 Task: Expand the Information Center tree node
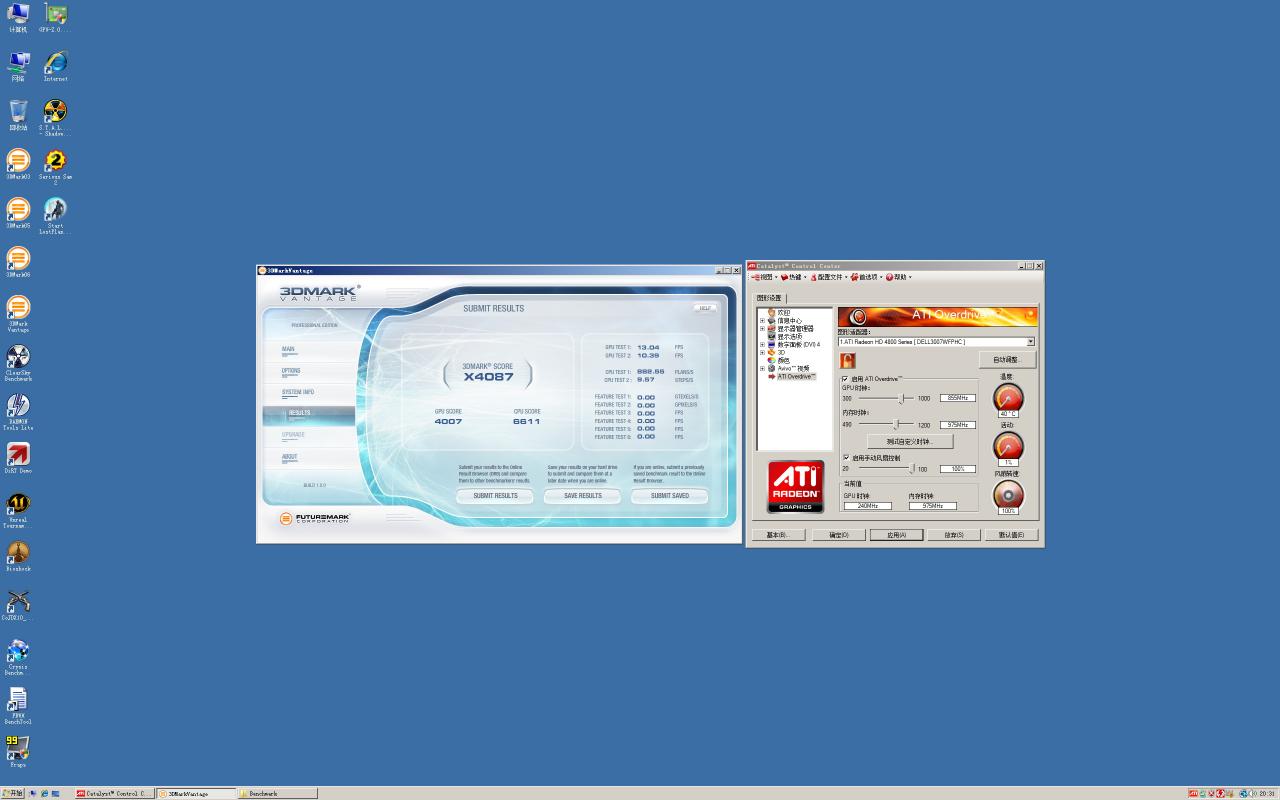[762, 321]
